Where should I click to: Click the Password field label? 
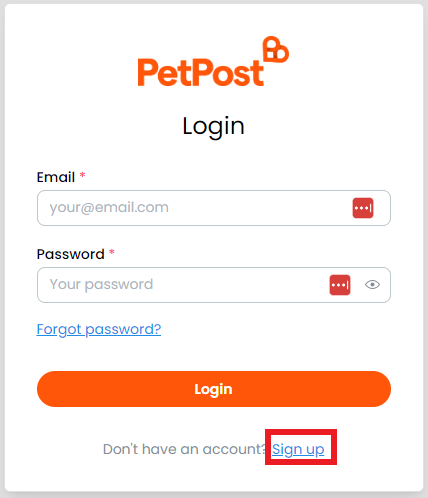coord(71,254)
